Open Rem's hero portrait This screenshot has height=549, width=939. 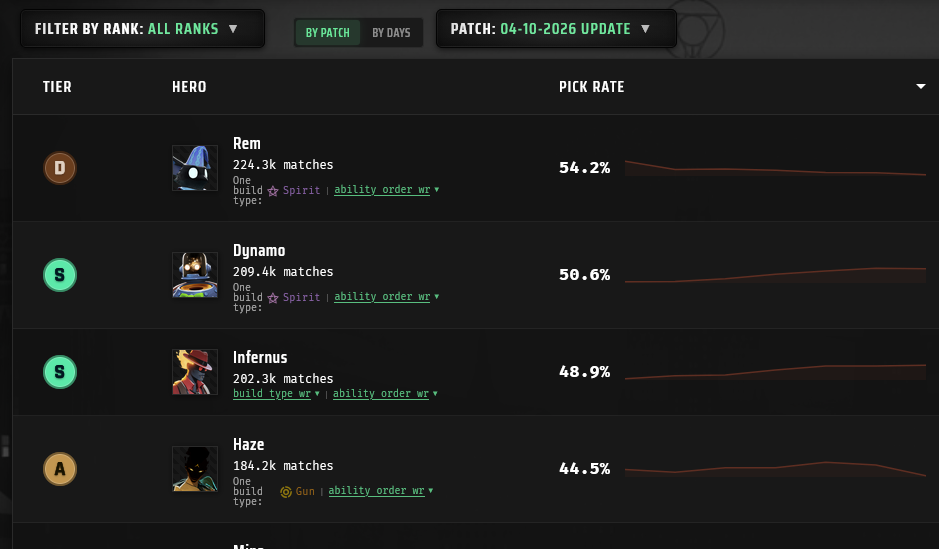pyautogui.click(x=195, y=168)
